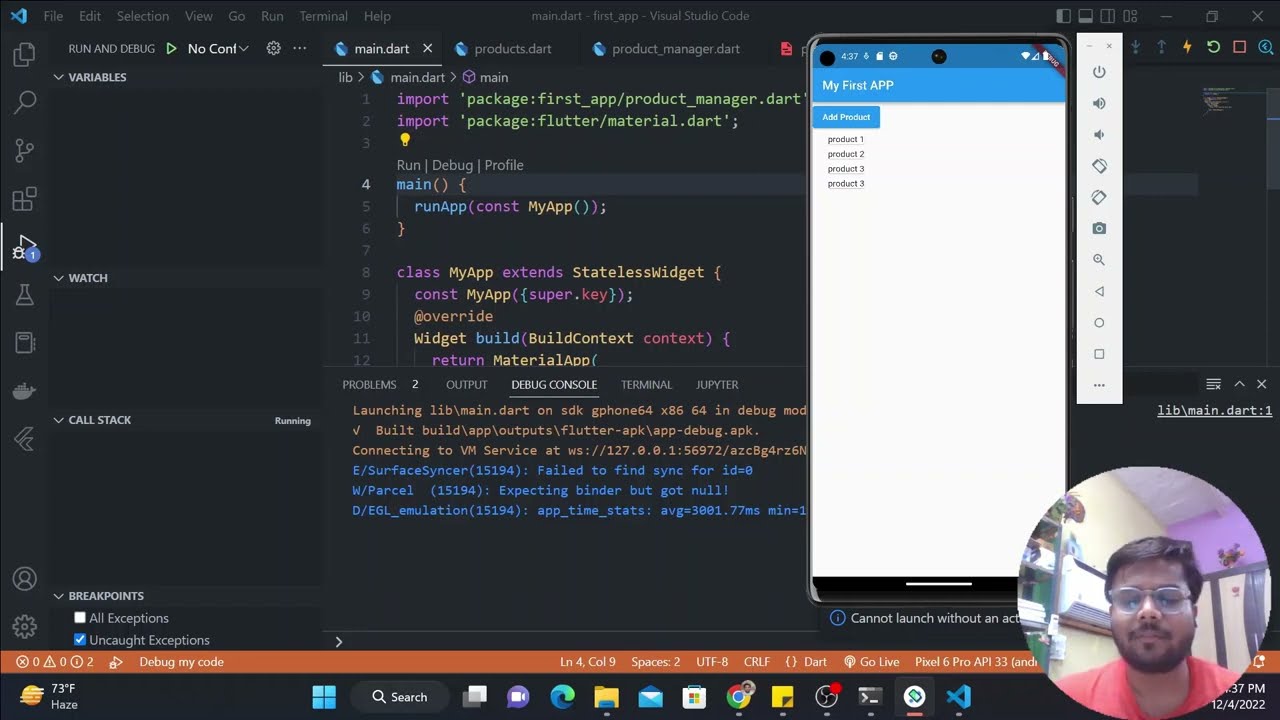Clear the debug console output

pyautogui.click(x=1213, y=384)
